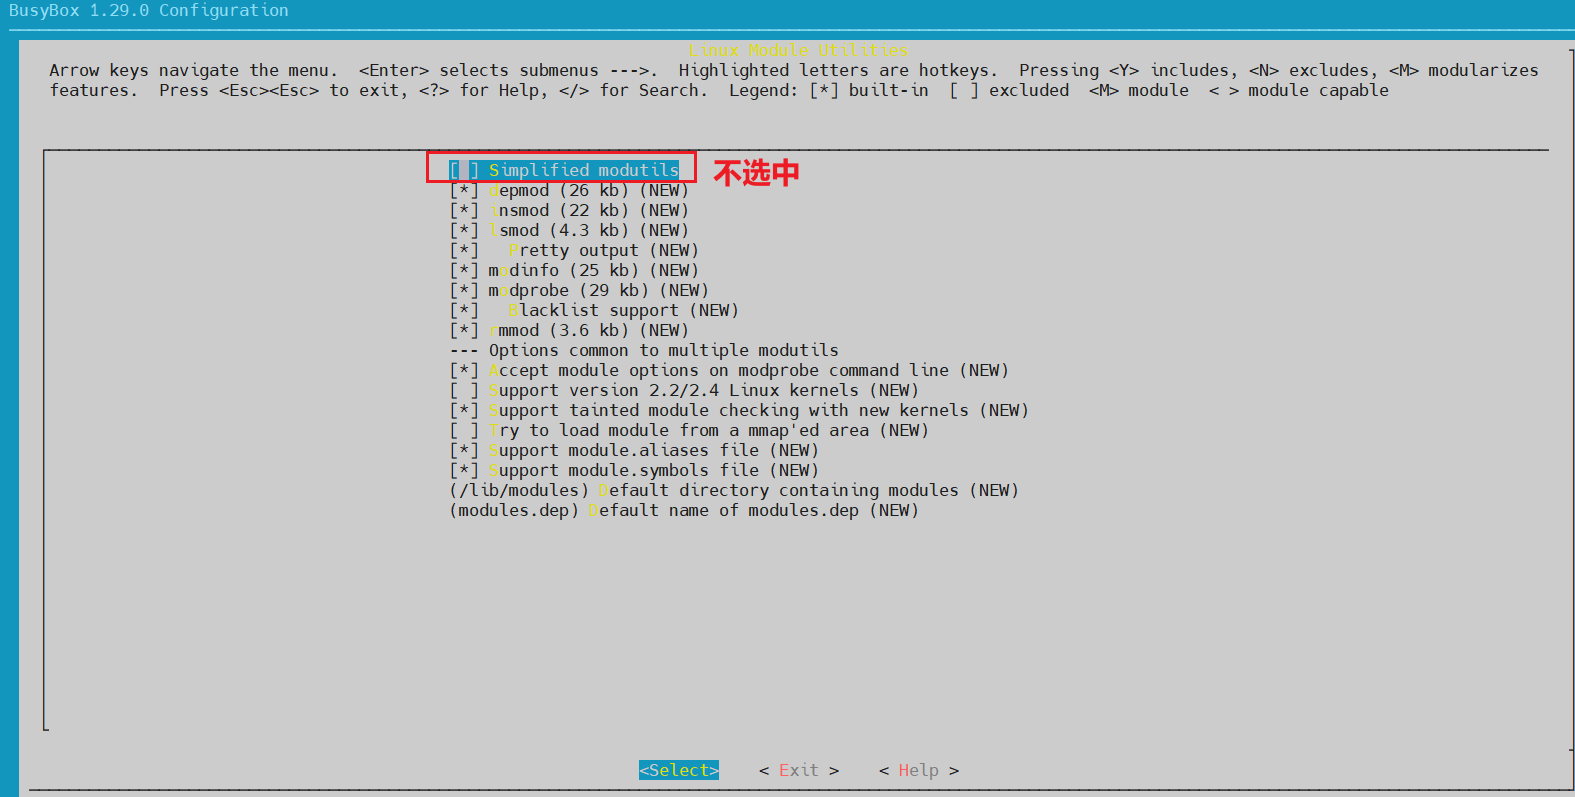Toggle Support version 2.2/2.4 Linux kernels
1575x797 pixels.
[x=684, y=390]
